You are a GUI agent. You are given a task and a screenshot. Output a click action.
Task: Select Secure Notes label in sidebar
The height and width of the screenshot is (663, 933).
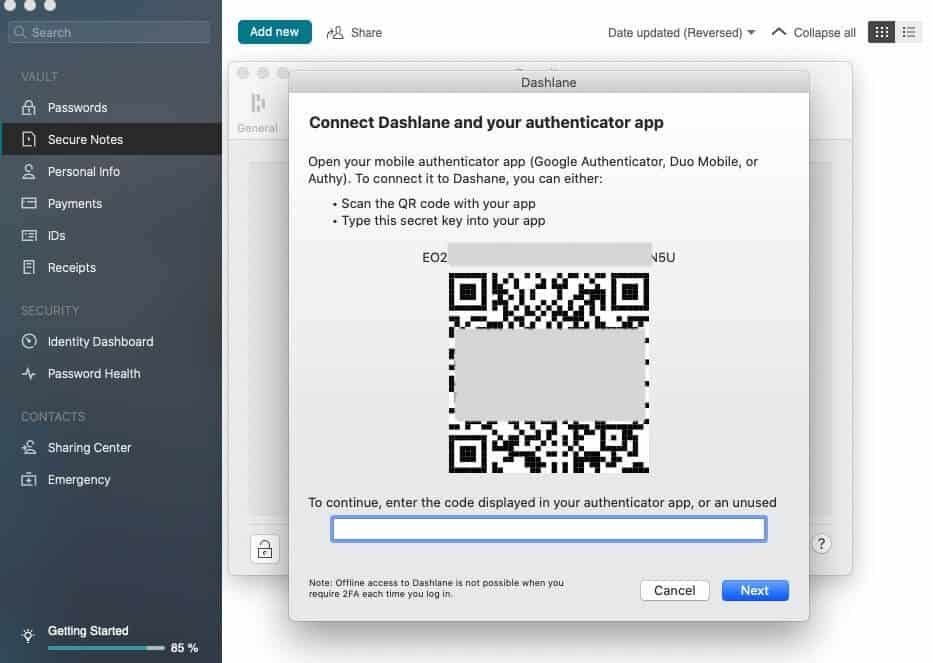[x=85, y=139]
